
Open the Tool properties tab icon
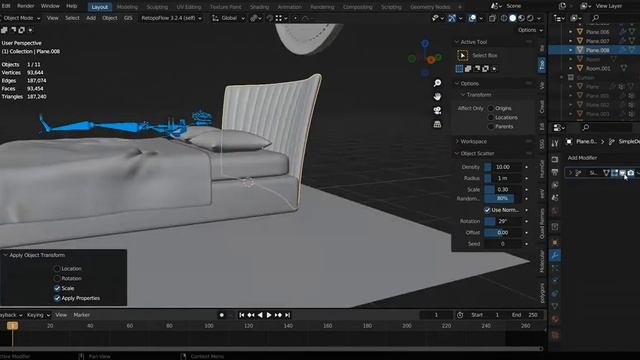(x=555, y=143)
